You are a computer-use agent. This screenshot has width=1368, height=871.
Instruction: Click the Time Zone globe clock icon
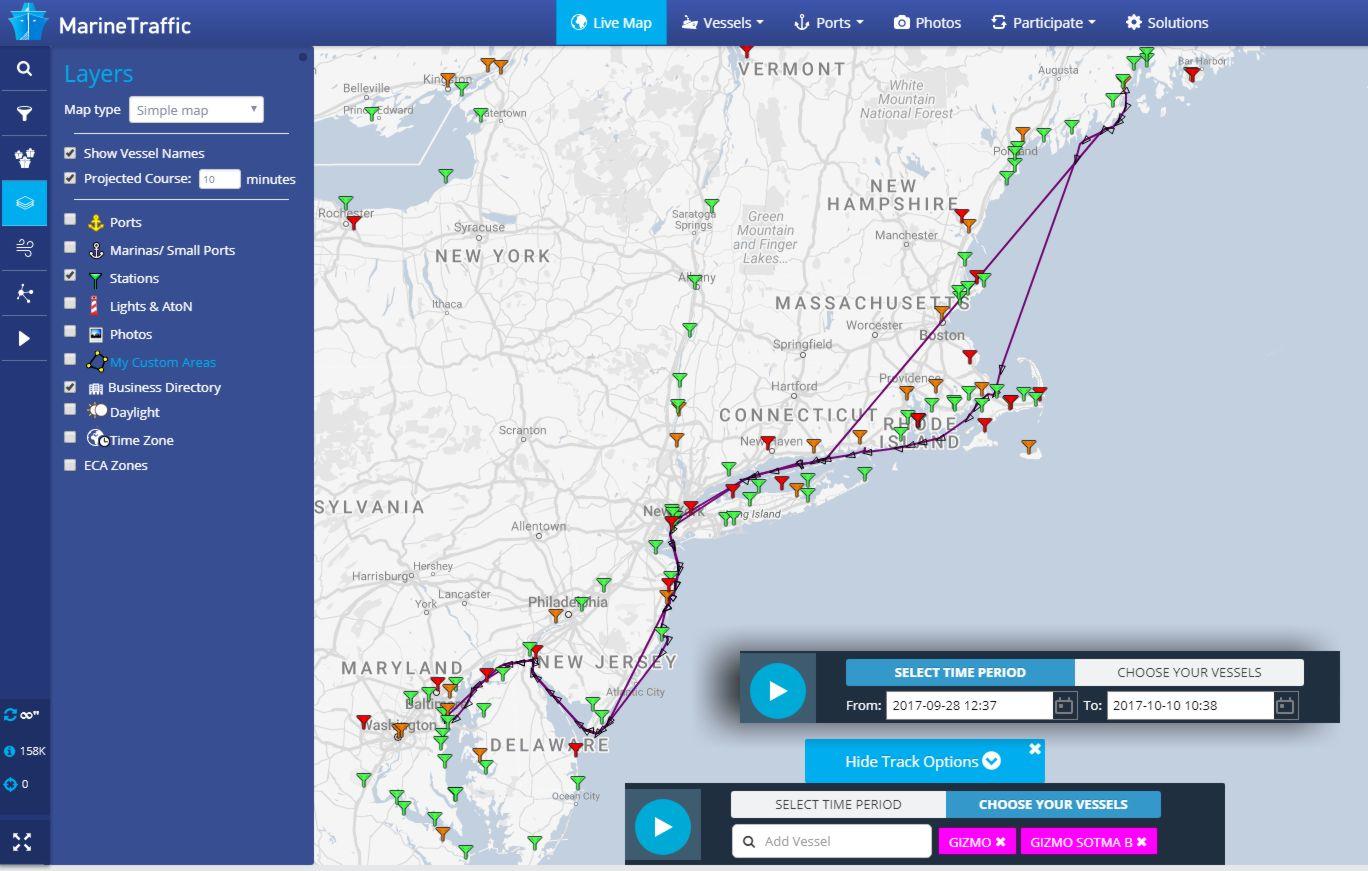pyautogui.click(x=98, y=438)
